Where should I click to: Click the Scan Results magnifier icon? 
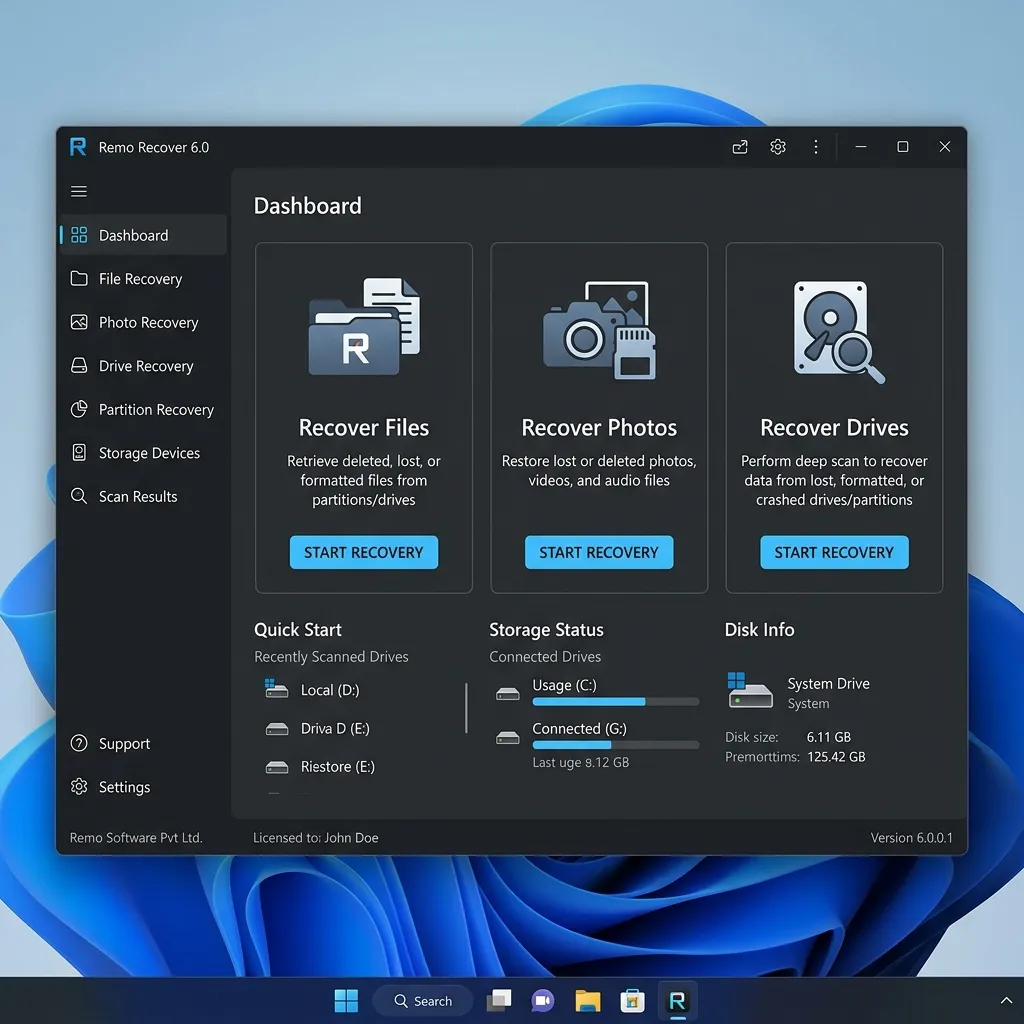pyautogui.click(x=79, y=496)
